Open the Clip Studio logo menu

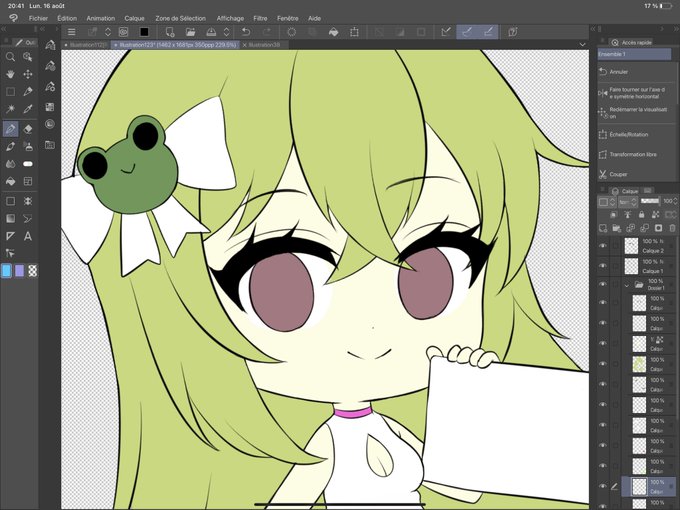13,18
